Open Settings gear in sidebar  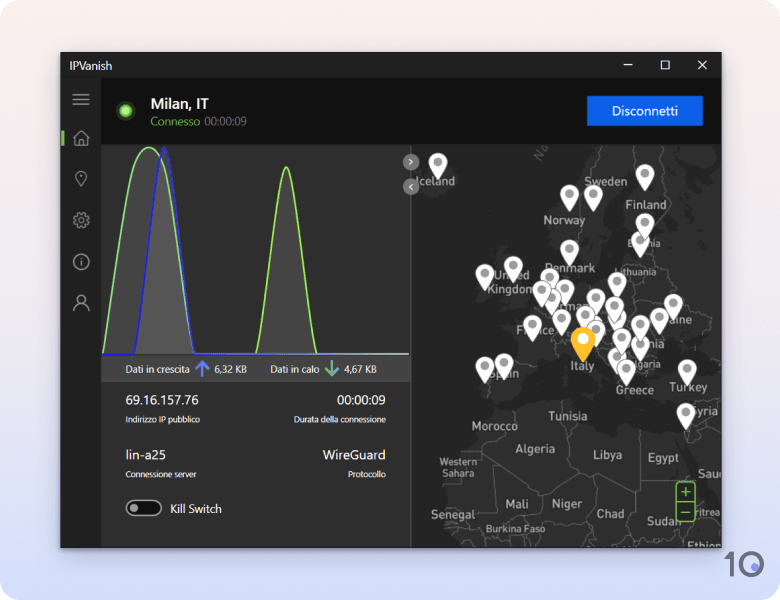pyautogui.click(x=81, y=220)
